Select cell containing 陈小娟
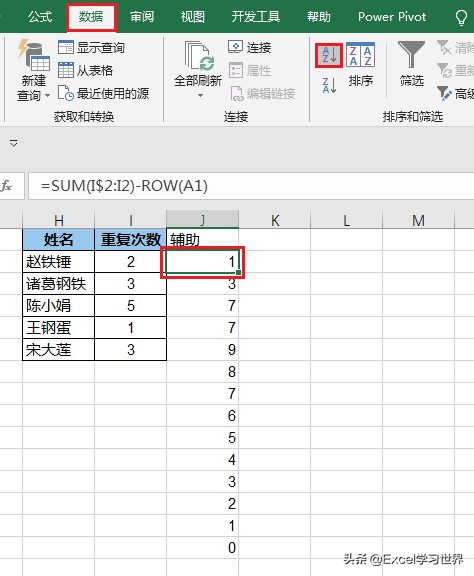The height and width of the screenshot is (576, 474). click(58, 306)
